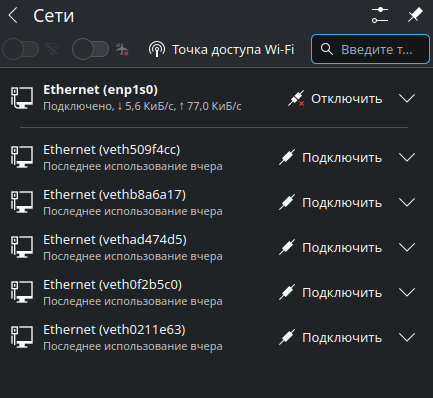Viewport: 433px width, 398px height.
Task: Go back using the left arrow
Action: (13, 16)
